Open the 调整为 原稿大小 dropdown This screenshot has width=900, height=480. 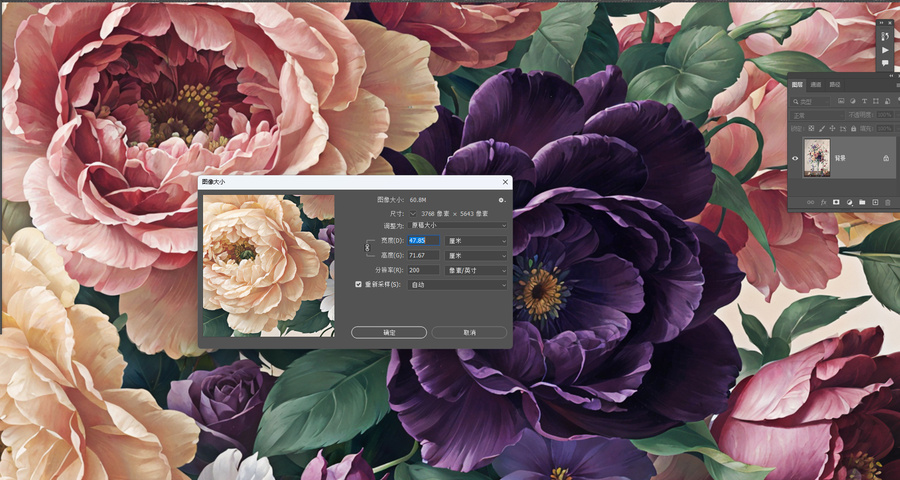pos(457,226)
